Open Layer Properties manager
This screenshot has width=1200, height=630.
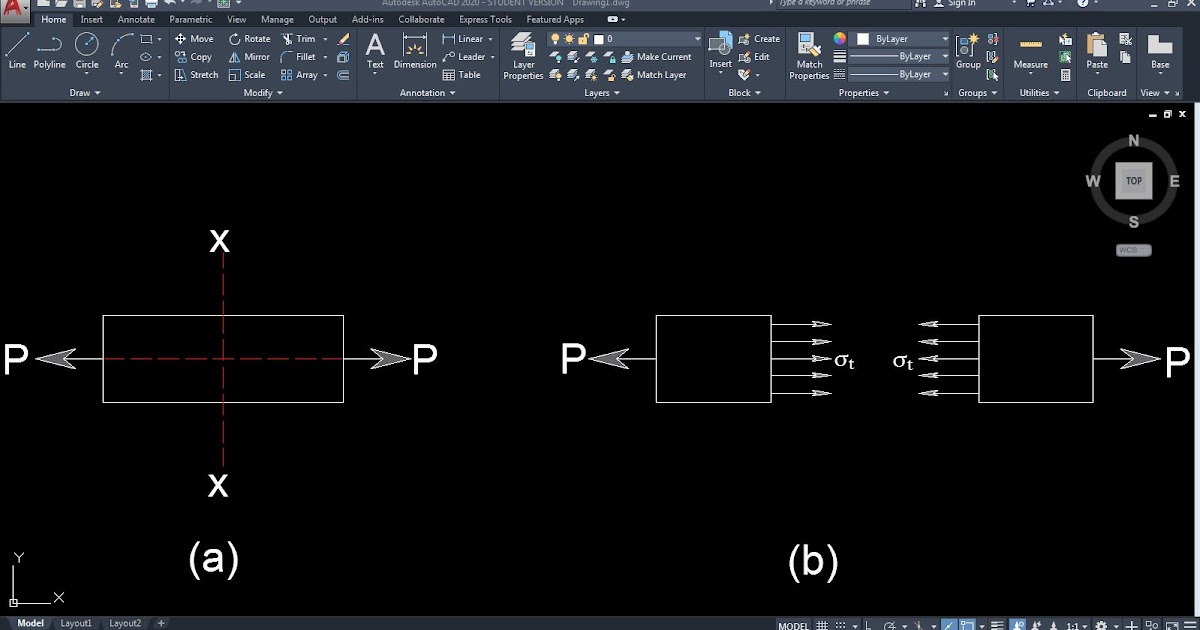point(523,55)
